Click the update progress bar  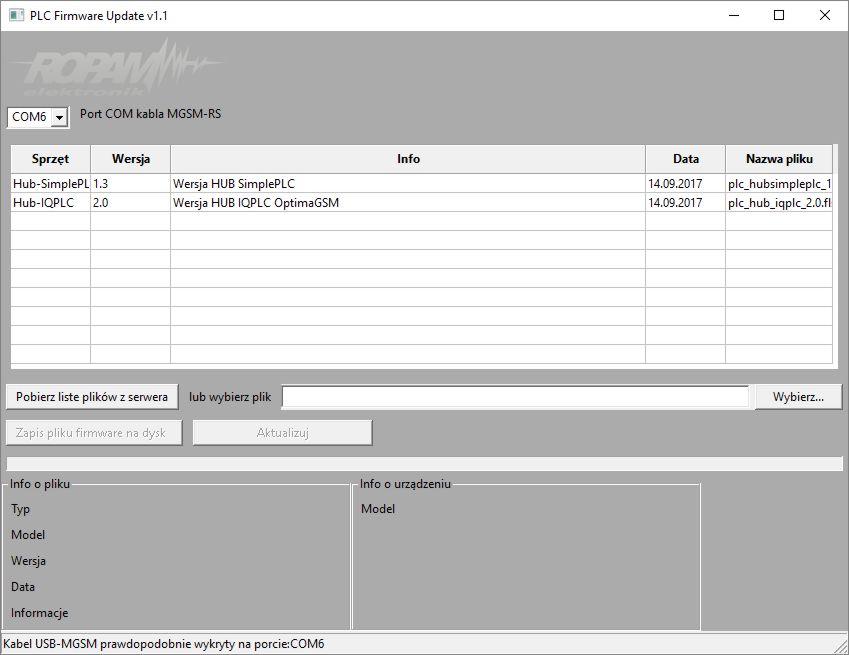tap(424, 463)
